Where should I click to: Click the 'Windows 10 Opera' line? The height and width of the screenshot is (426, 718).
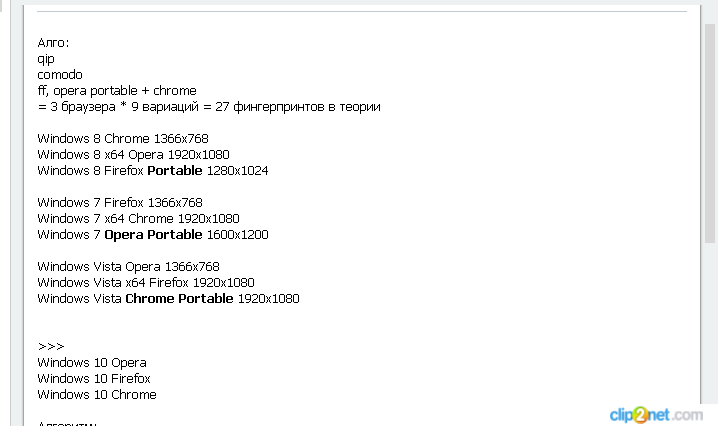pyautogui.click(x=92, y=362)
